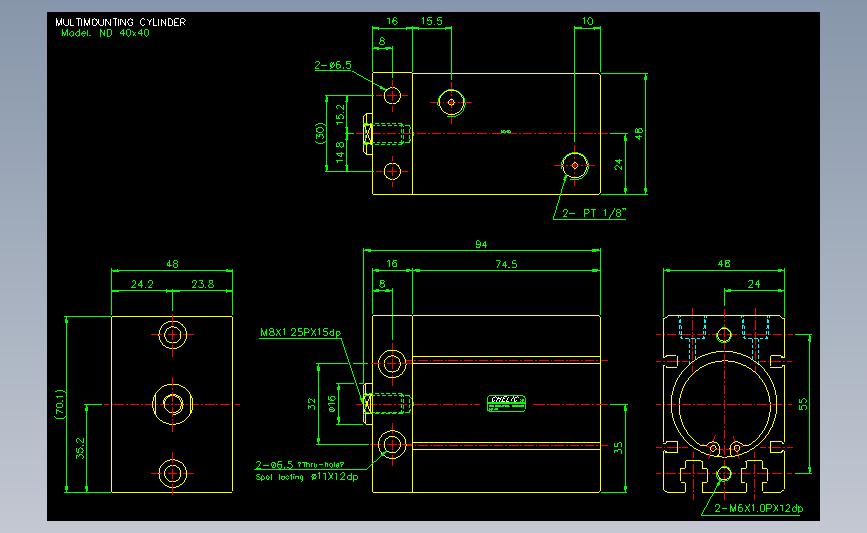The height and width of the screenshot is (533, 867).
Task: Click the 14.8 dimension text
Action: [x=340, y=151]
